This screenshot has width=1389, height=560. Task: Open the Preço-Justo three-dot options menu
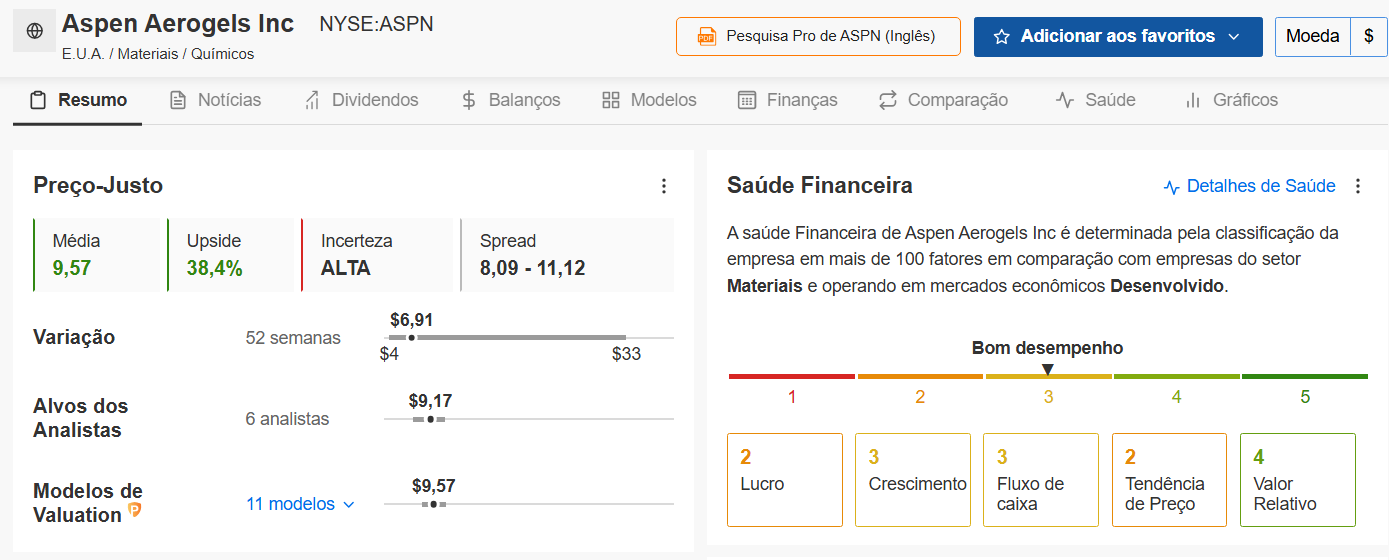click(663, 186)
